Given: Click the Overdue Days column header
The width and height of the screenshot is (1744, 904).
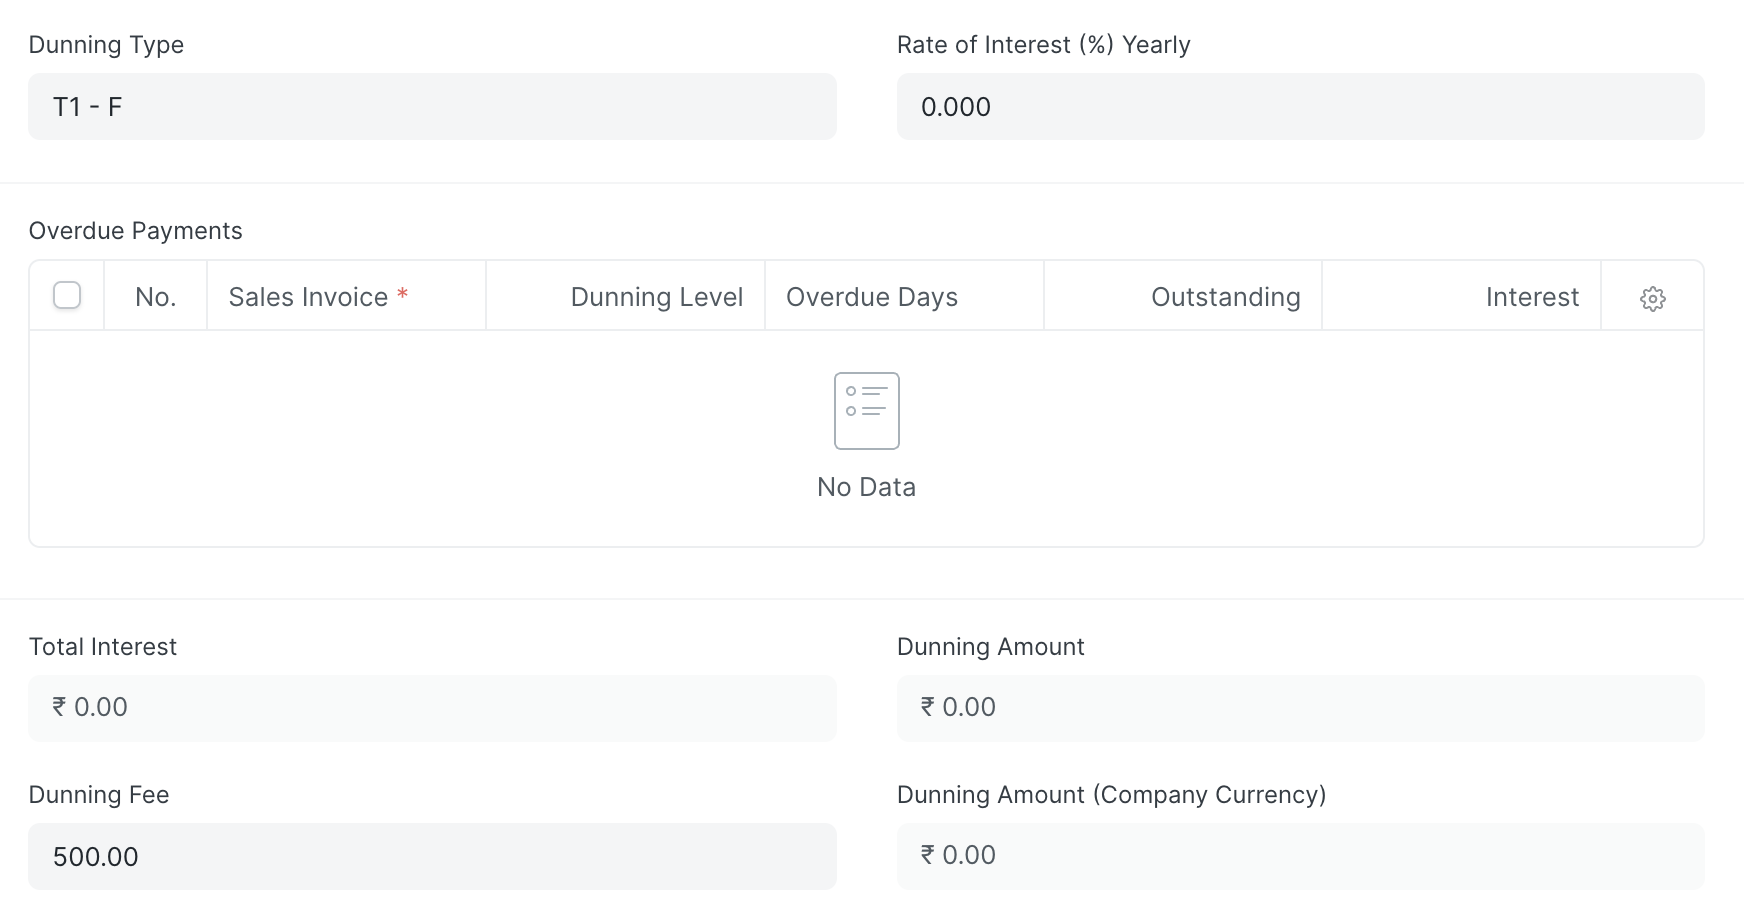Looking at the screenshot, I should pyautogui.click(x=872, y=296).
